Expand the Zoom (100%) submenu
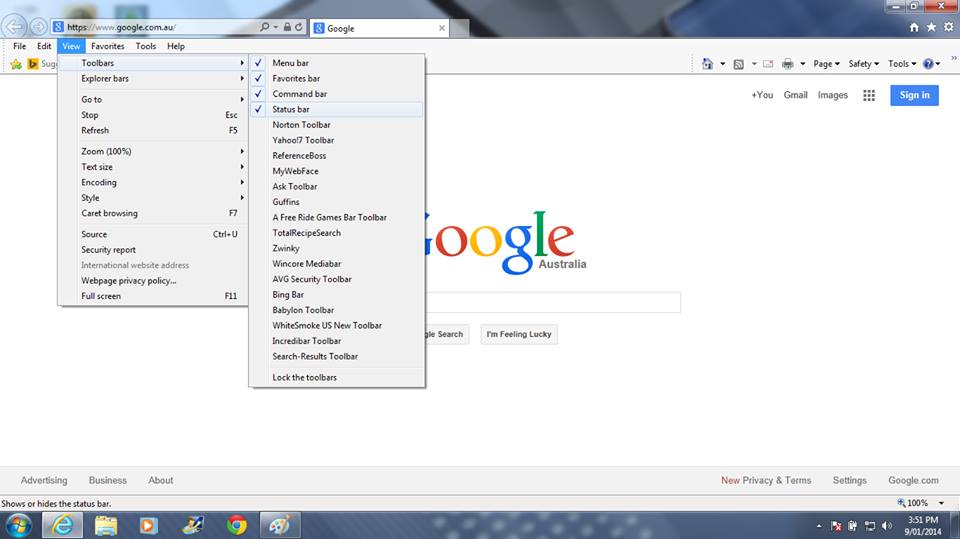This screenshot has width=960, height=539. pos(153,151)
